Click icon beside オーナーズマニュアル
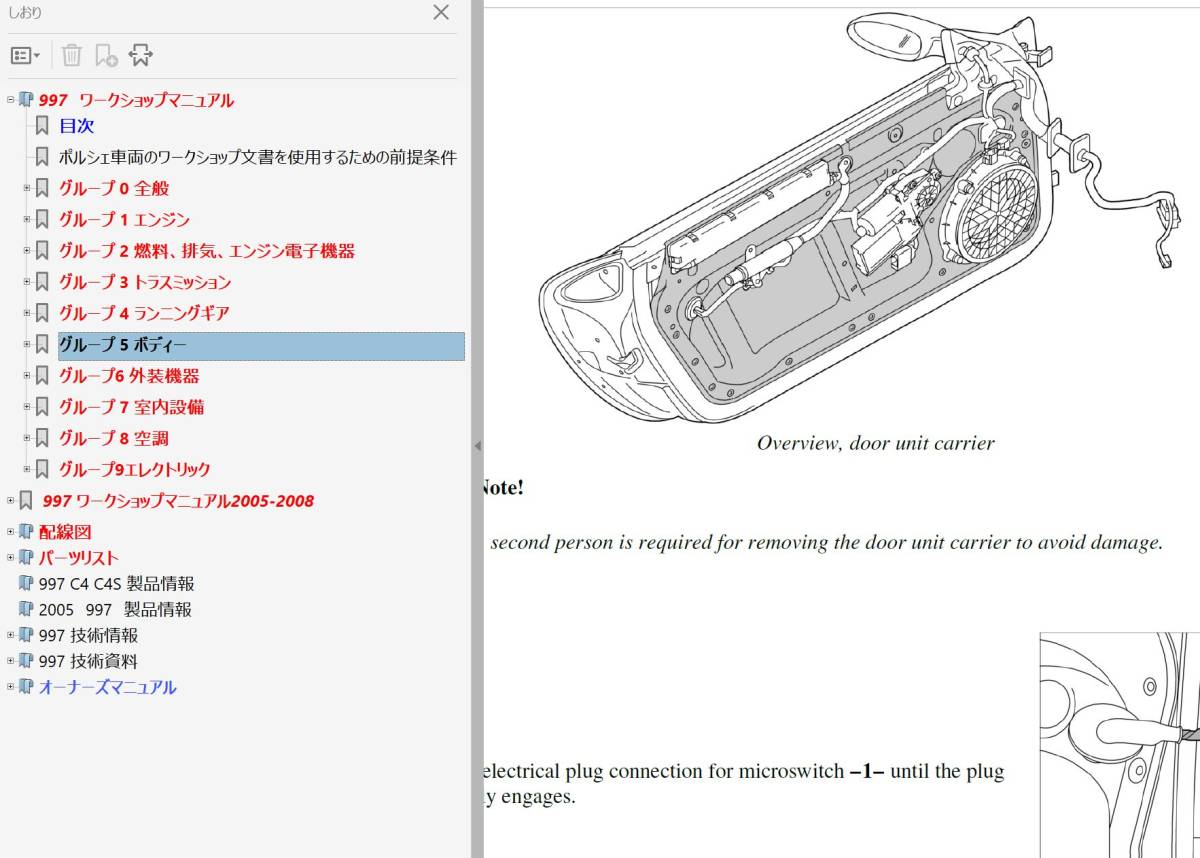 26,687
